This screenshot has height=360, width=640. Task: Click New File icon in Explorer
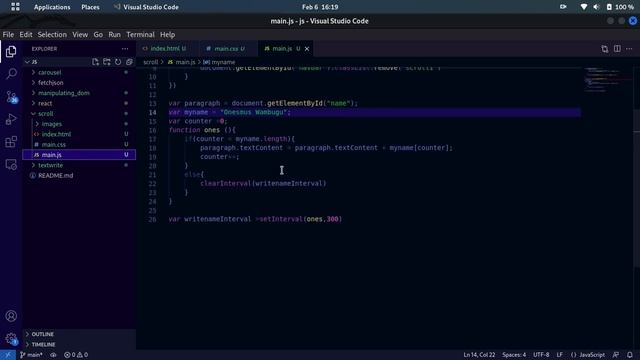tap(95, 62)
